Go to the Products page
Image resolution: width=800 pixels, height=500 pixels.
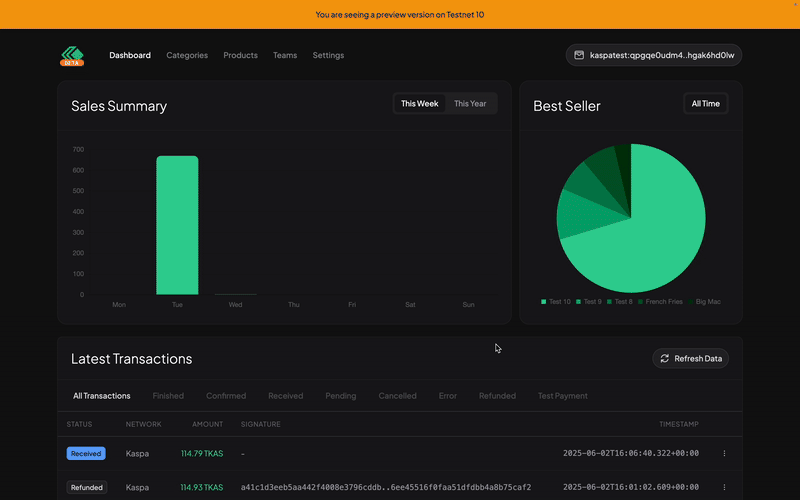pyautogui.click(x=240, y=55)
